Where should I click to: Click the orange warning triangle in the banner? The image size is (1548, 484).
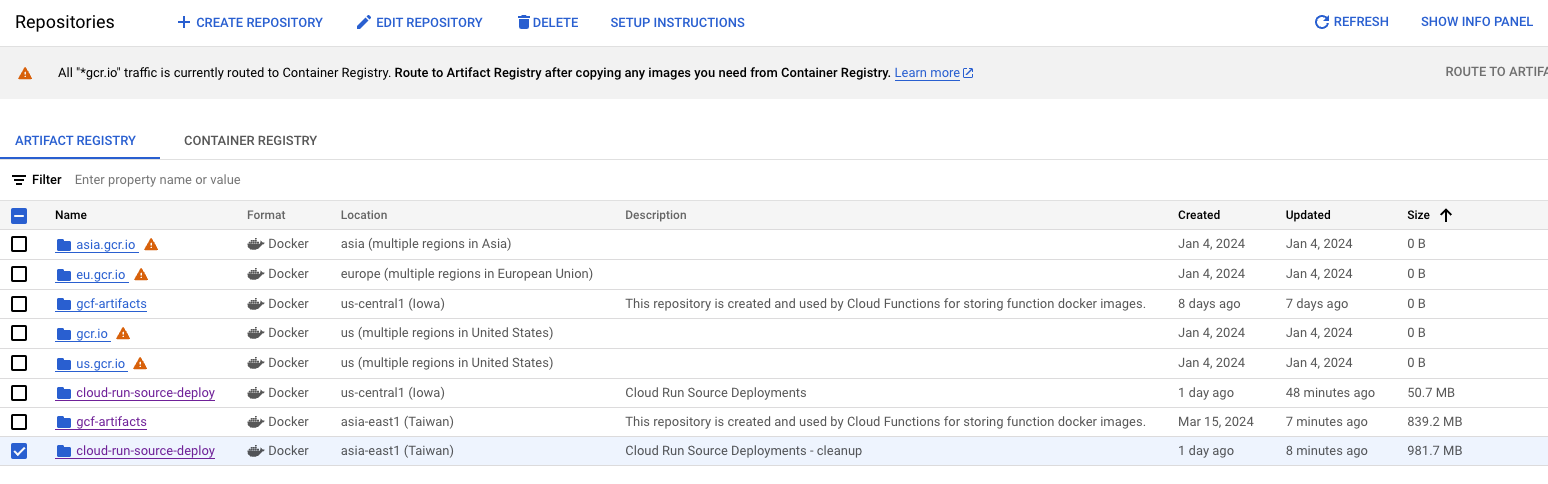25,73
